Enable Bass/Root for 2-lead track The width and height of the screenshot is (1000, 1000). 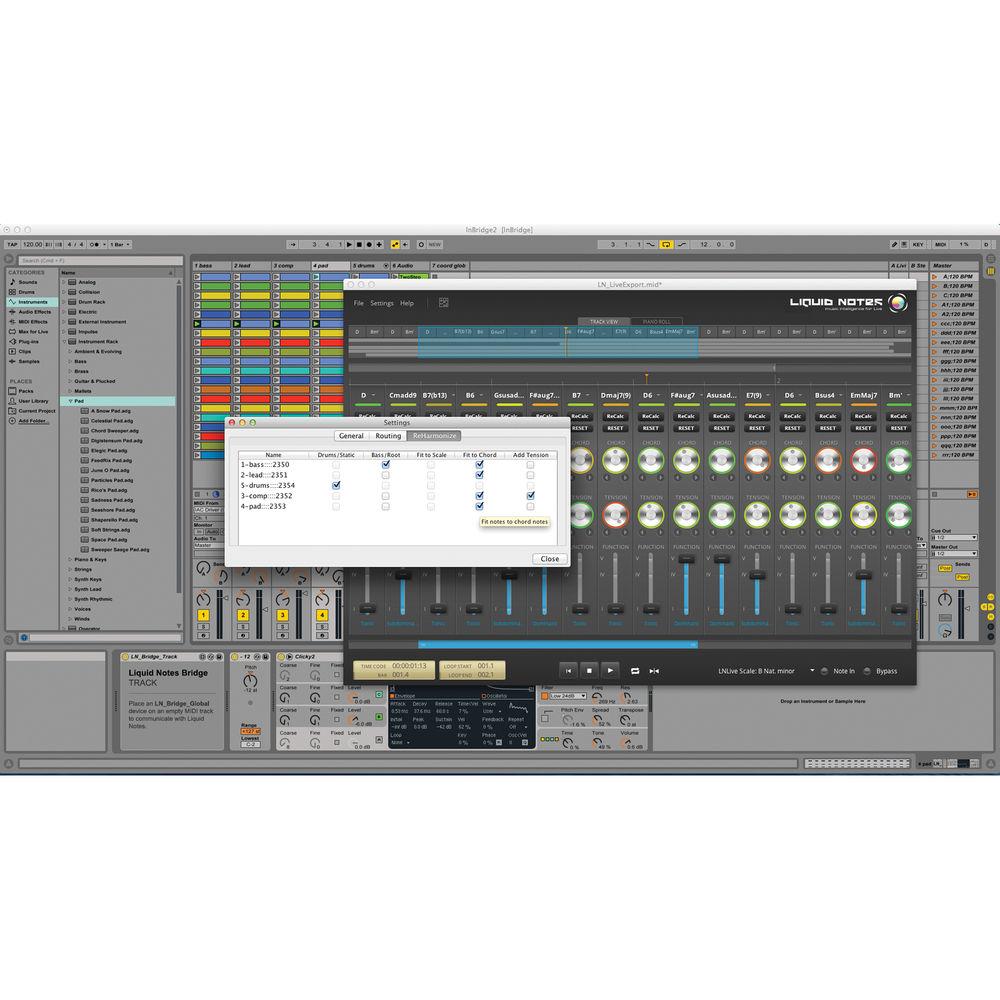pyautogui.click(x=385, y=475)
